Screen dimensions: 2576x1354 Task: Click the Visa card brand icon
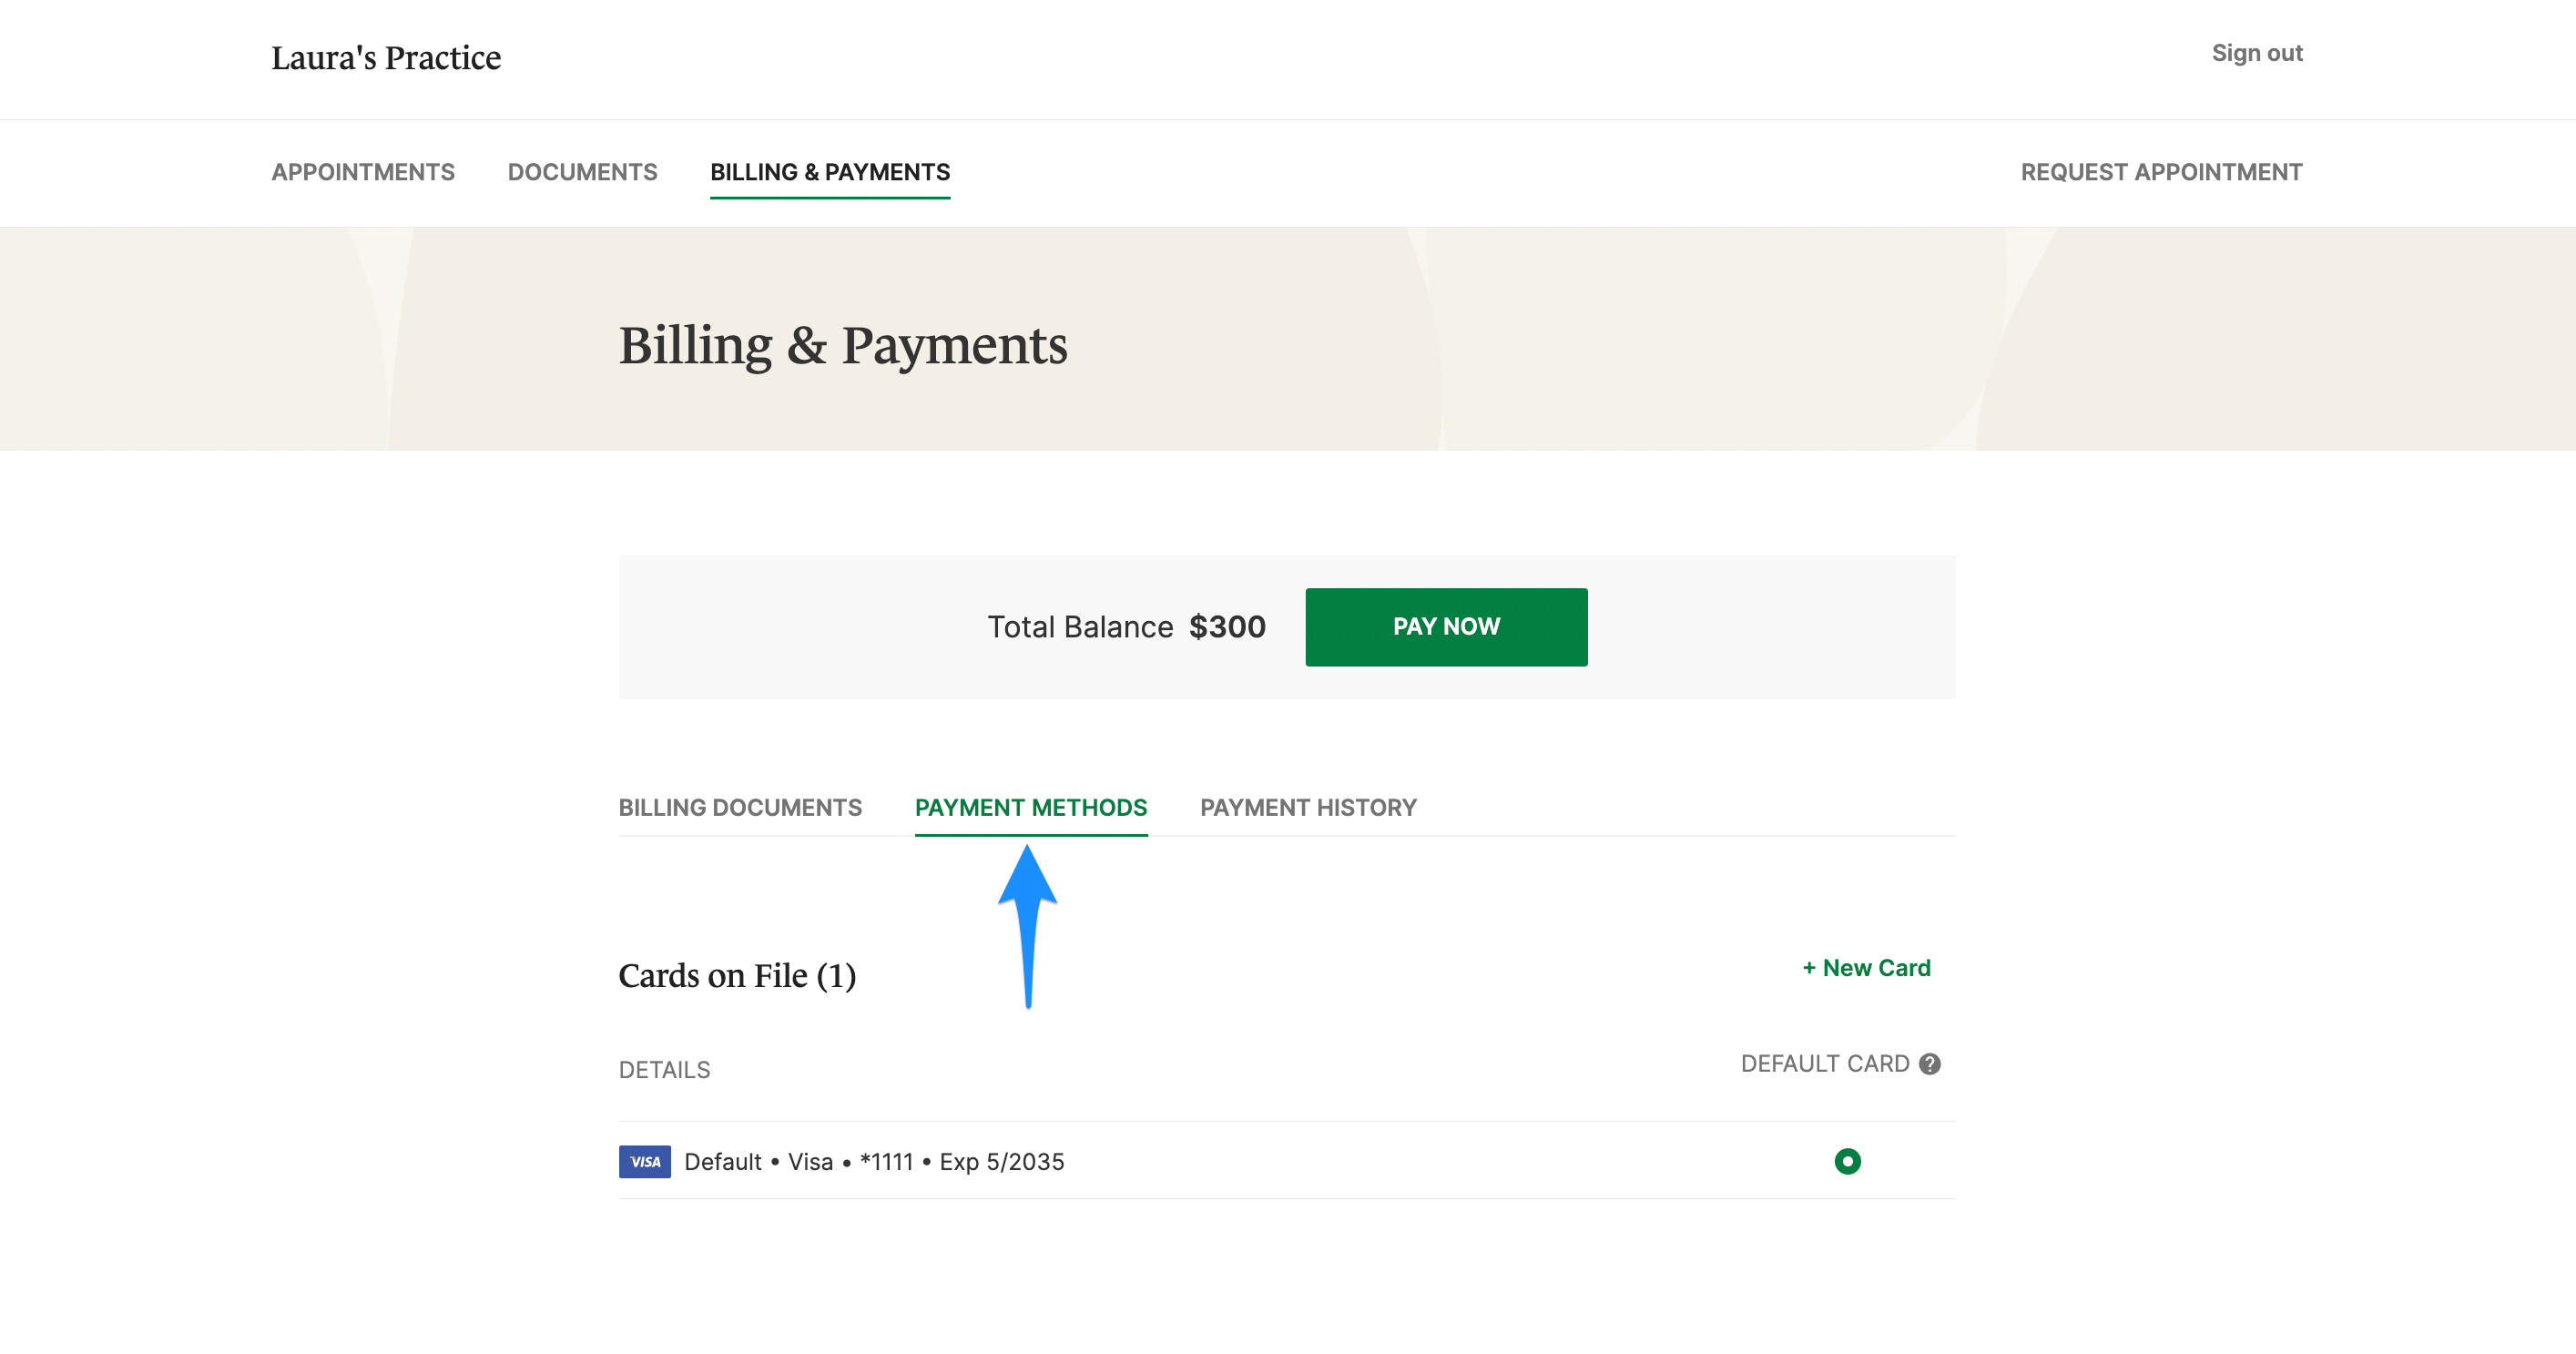(645, 1161)
